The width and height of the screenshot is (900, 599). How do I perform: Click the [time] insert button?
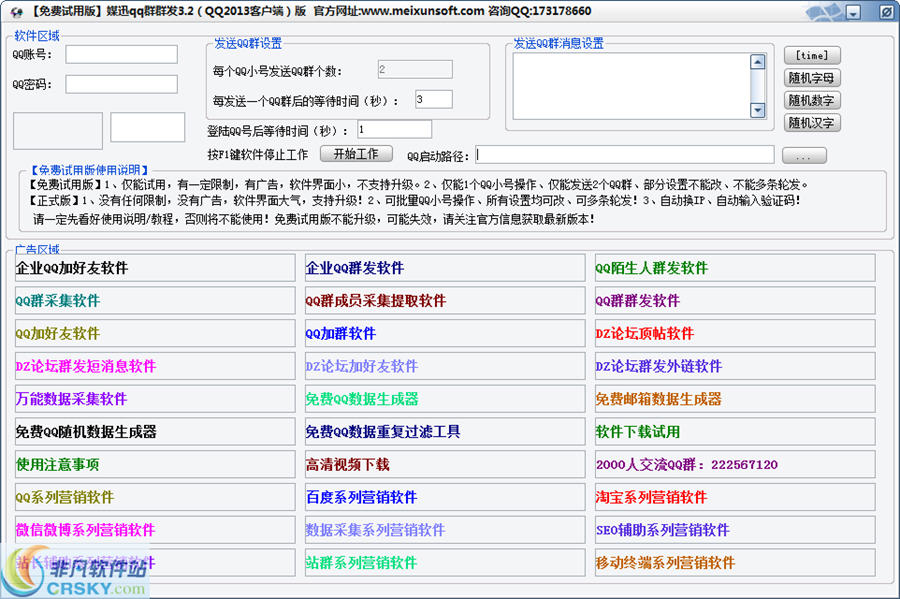pyautogui.click(x=812, y=55)
